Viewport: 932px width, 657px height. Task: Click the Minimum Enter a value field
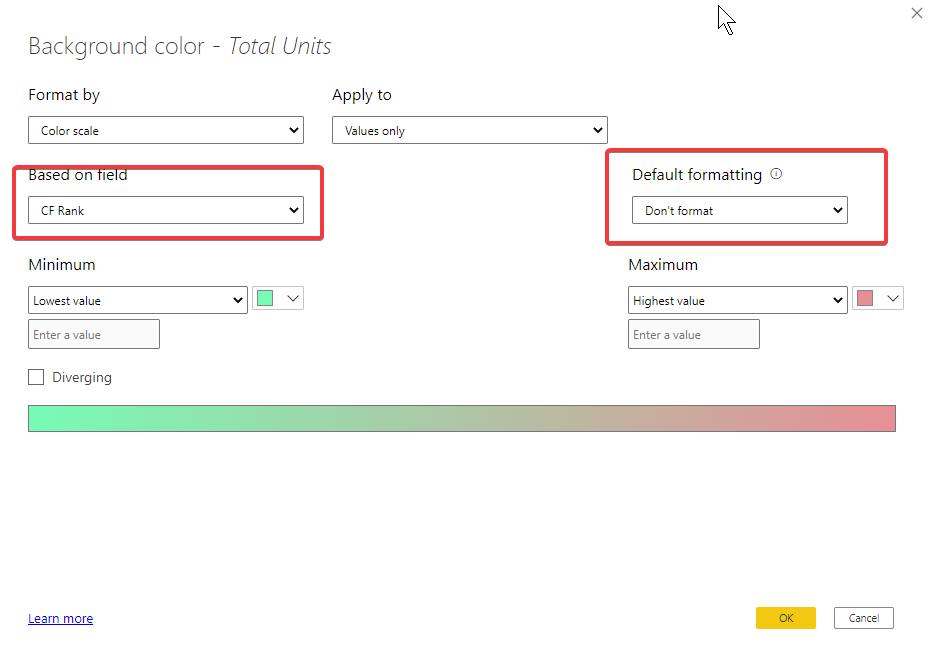pos(94,334)
